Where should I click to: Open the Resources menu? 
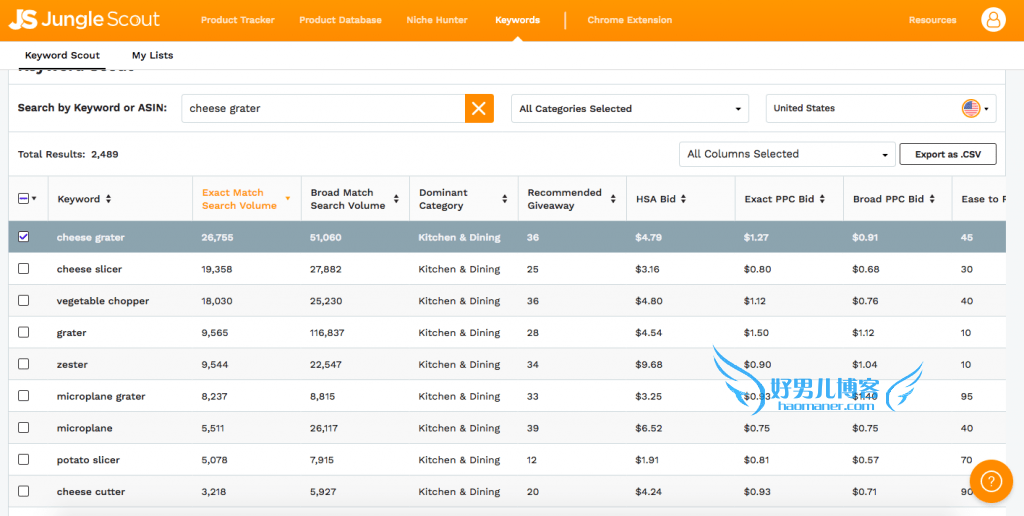933,20
